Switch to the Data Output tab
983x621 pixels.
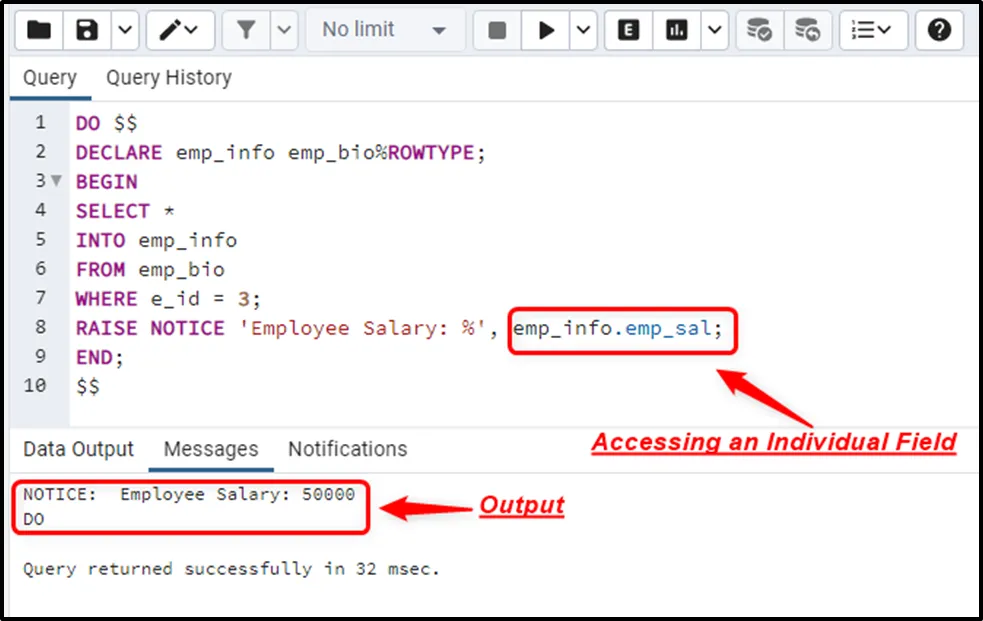click(78, 449)
